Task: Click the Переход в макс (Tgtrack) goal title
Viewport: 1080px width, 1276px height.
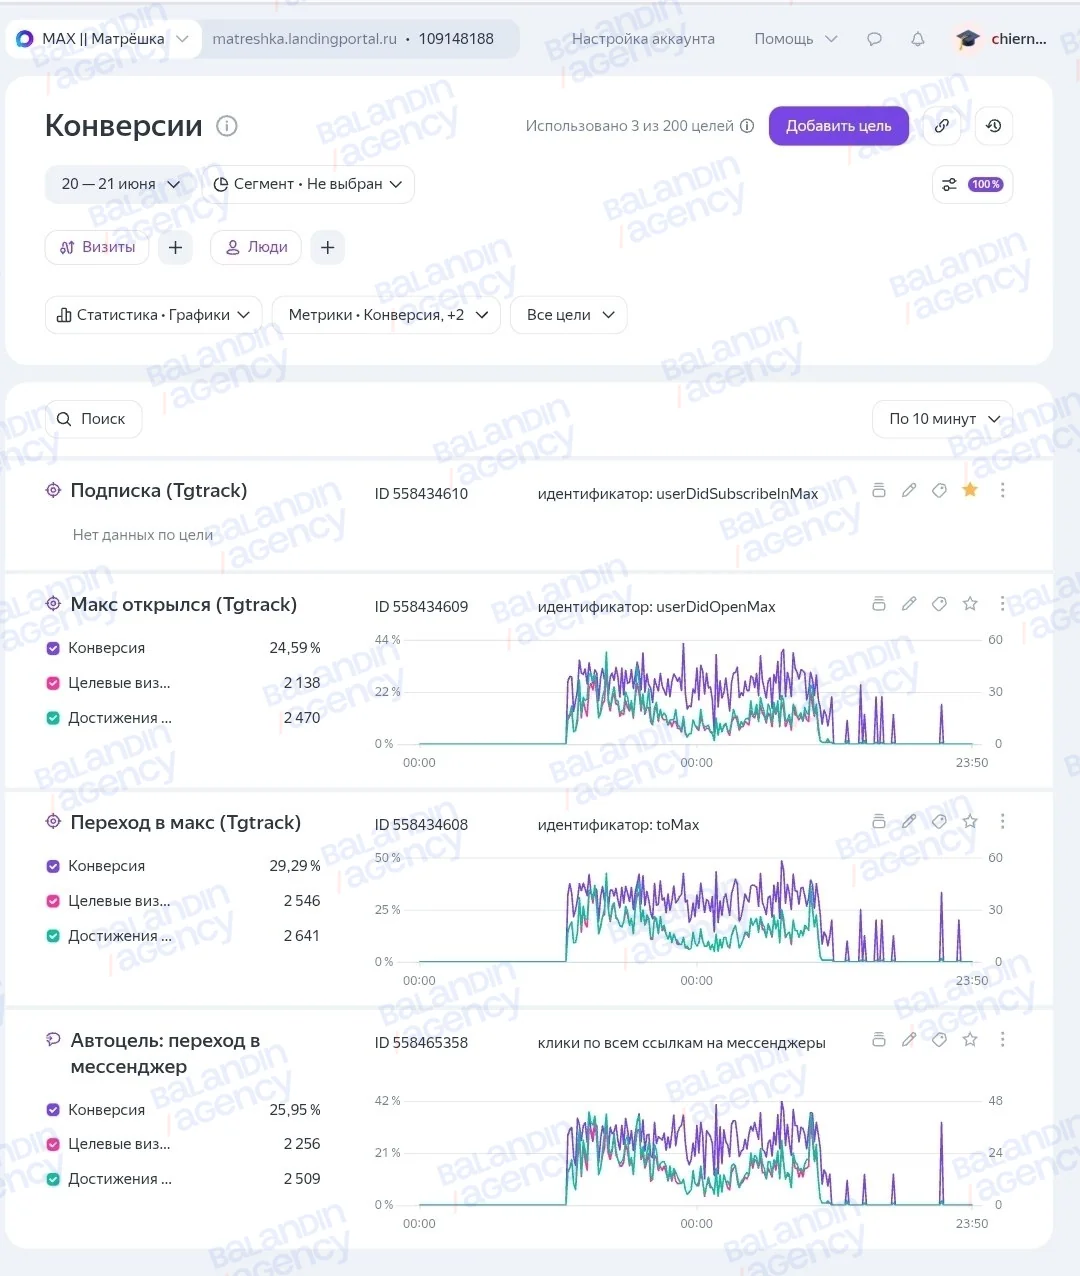Action: (x=185, y=822)
